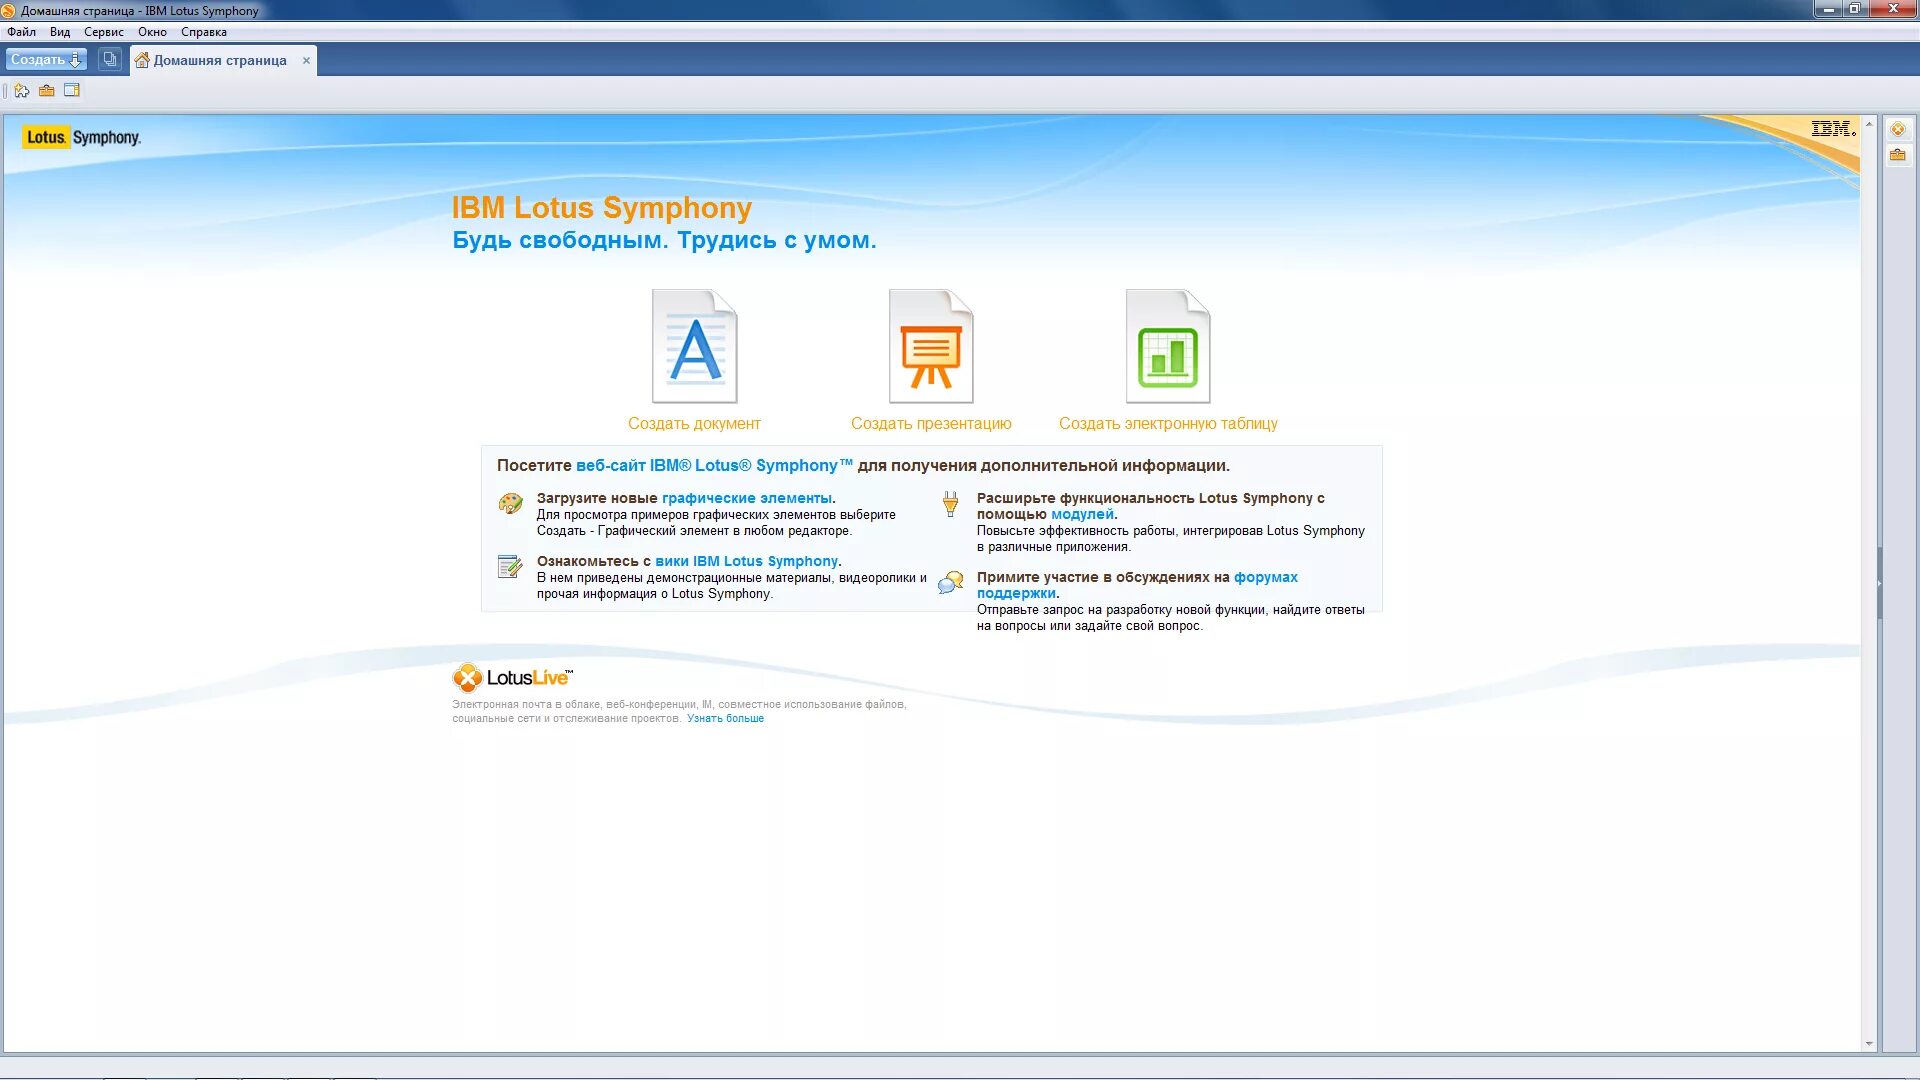Click the orange toolbox toolbar icon

click(47, 91)
